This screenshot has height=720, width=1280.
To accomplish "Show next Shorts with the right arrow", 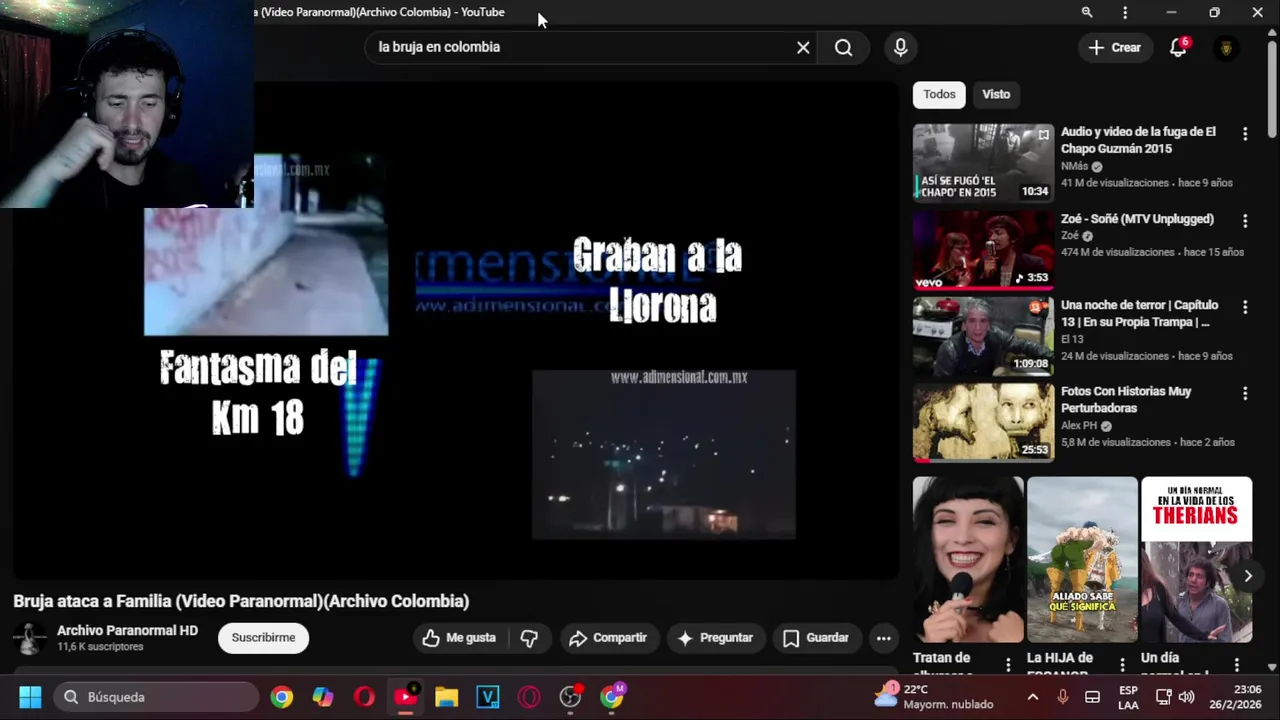I will [1248, 576].
